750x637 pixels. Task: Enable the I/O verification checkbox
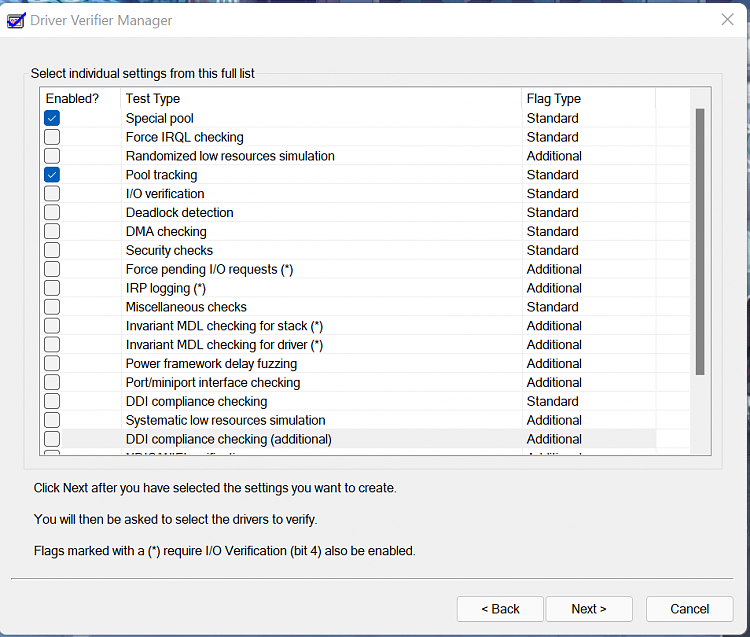(x=52, y=194)
